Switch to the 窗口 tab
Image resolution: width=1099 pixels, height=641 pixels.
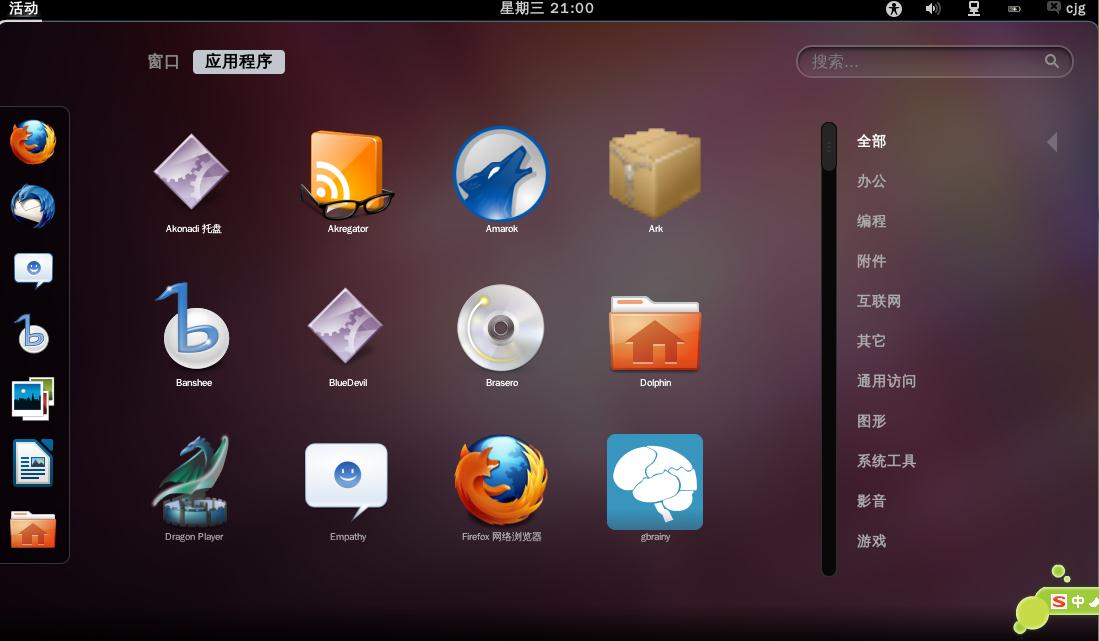pyautogui.click(x=163, y=62)
